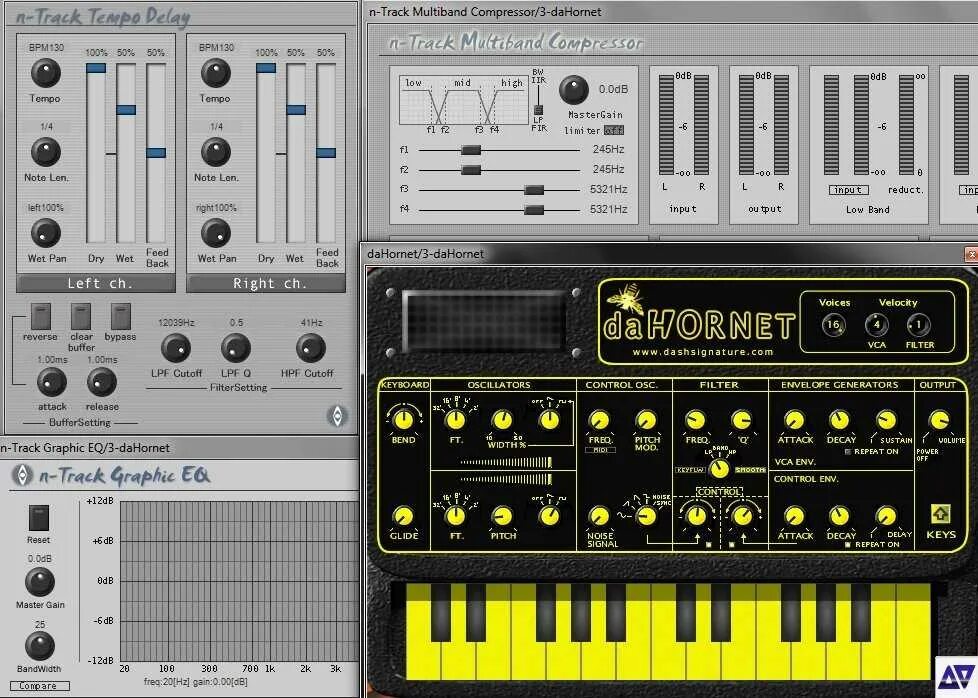Click the Left channel Note Len. knob
978x698 pixels.
46,152
